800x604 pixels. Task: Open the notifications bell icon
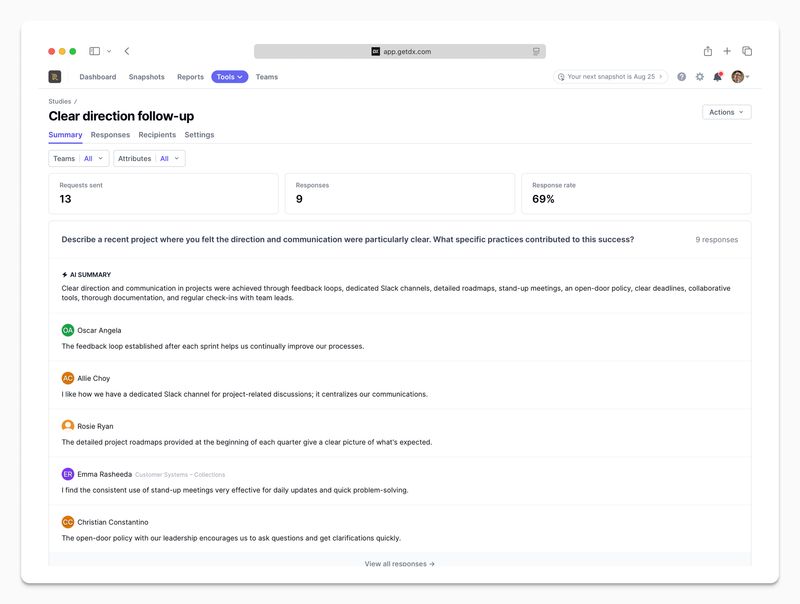click(x=717, y=77)
